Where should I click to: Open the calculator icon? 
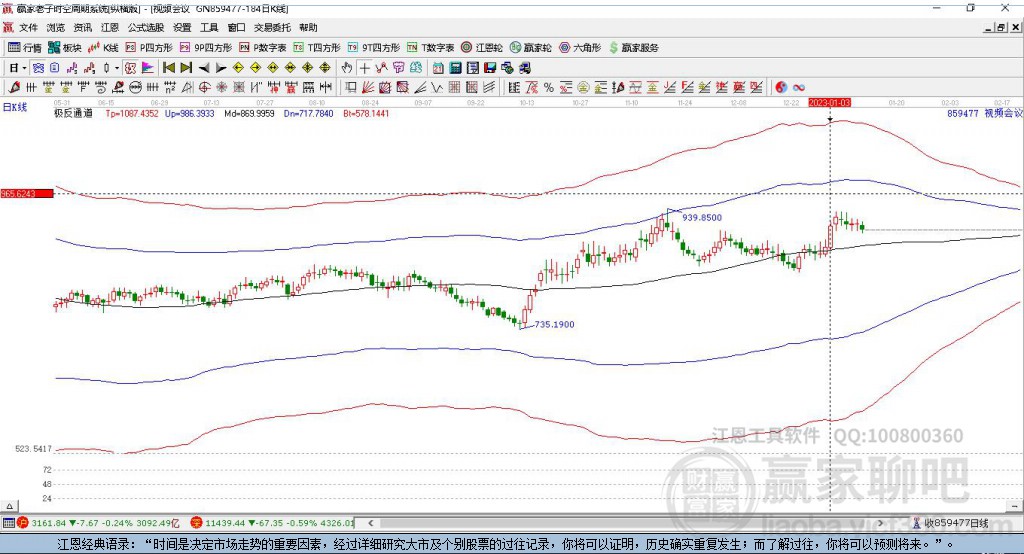click(x=455, y=68)
